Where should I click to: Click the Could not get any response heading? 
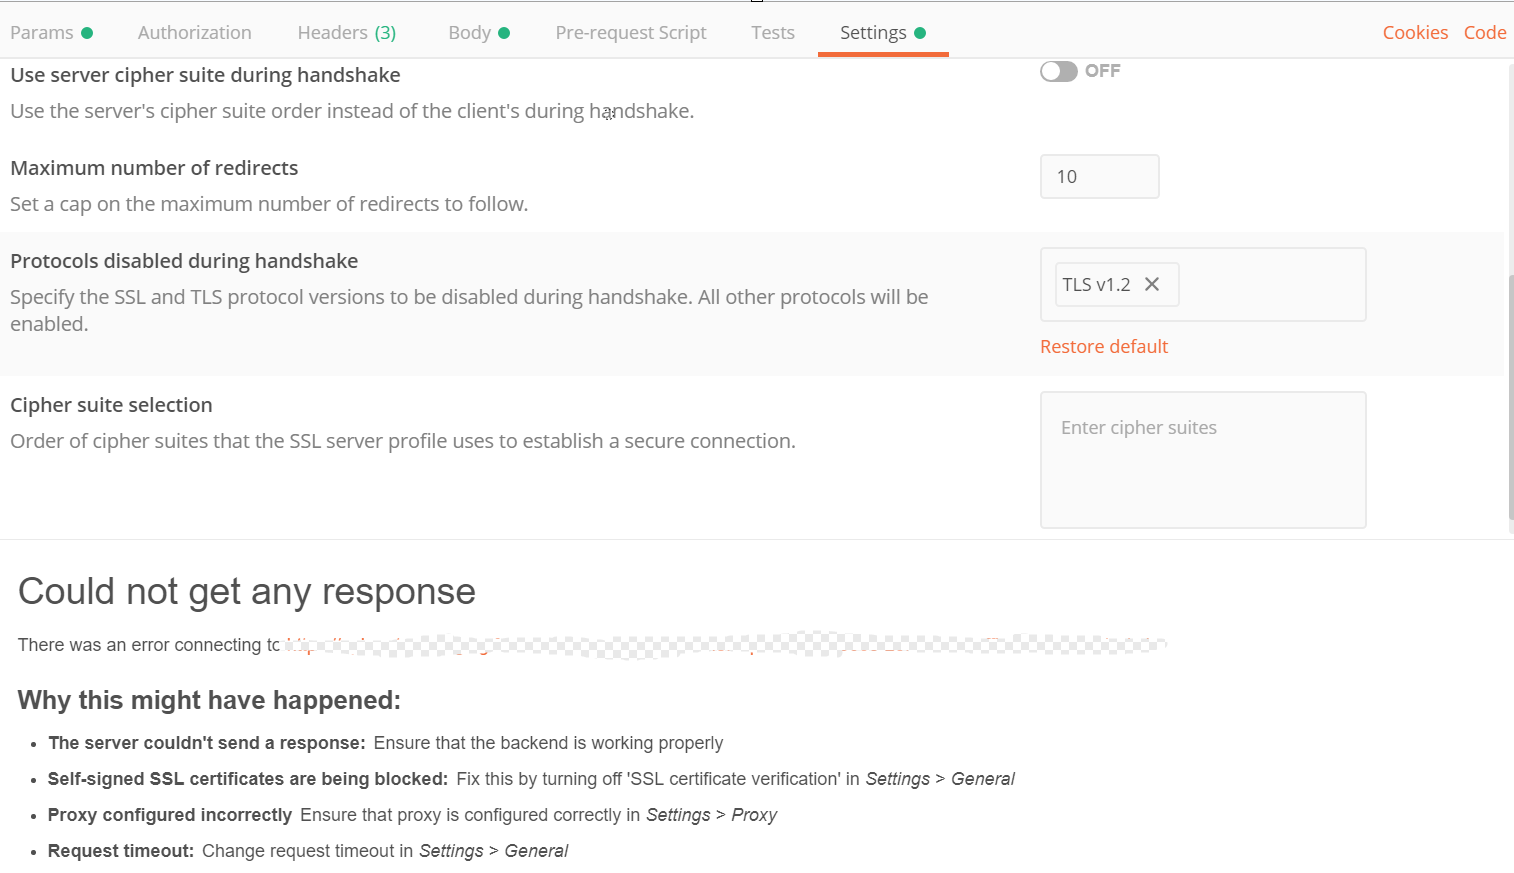click(x=247, y=591)
